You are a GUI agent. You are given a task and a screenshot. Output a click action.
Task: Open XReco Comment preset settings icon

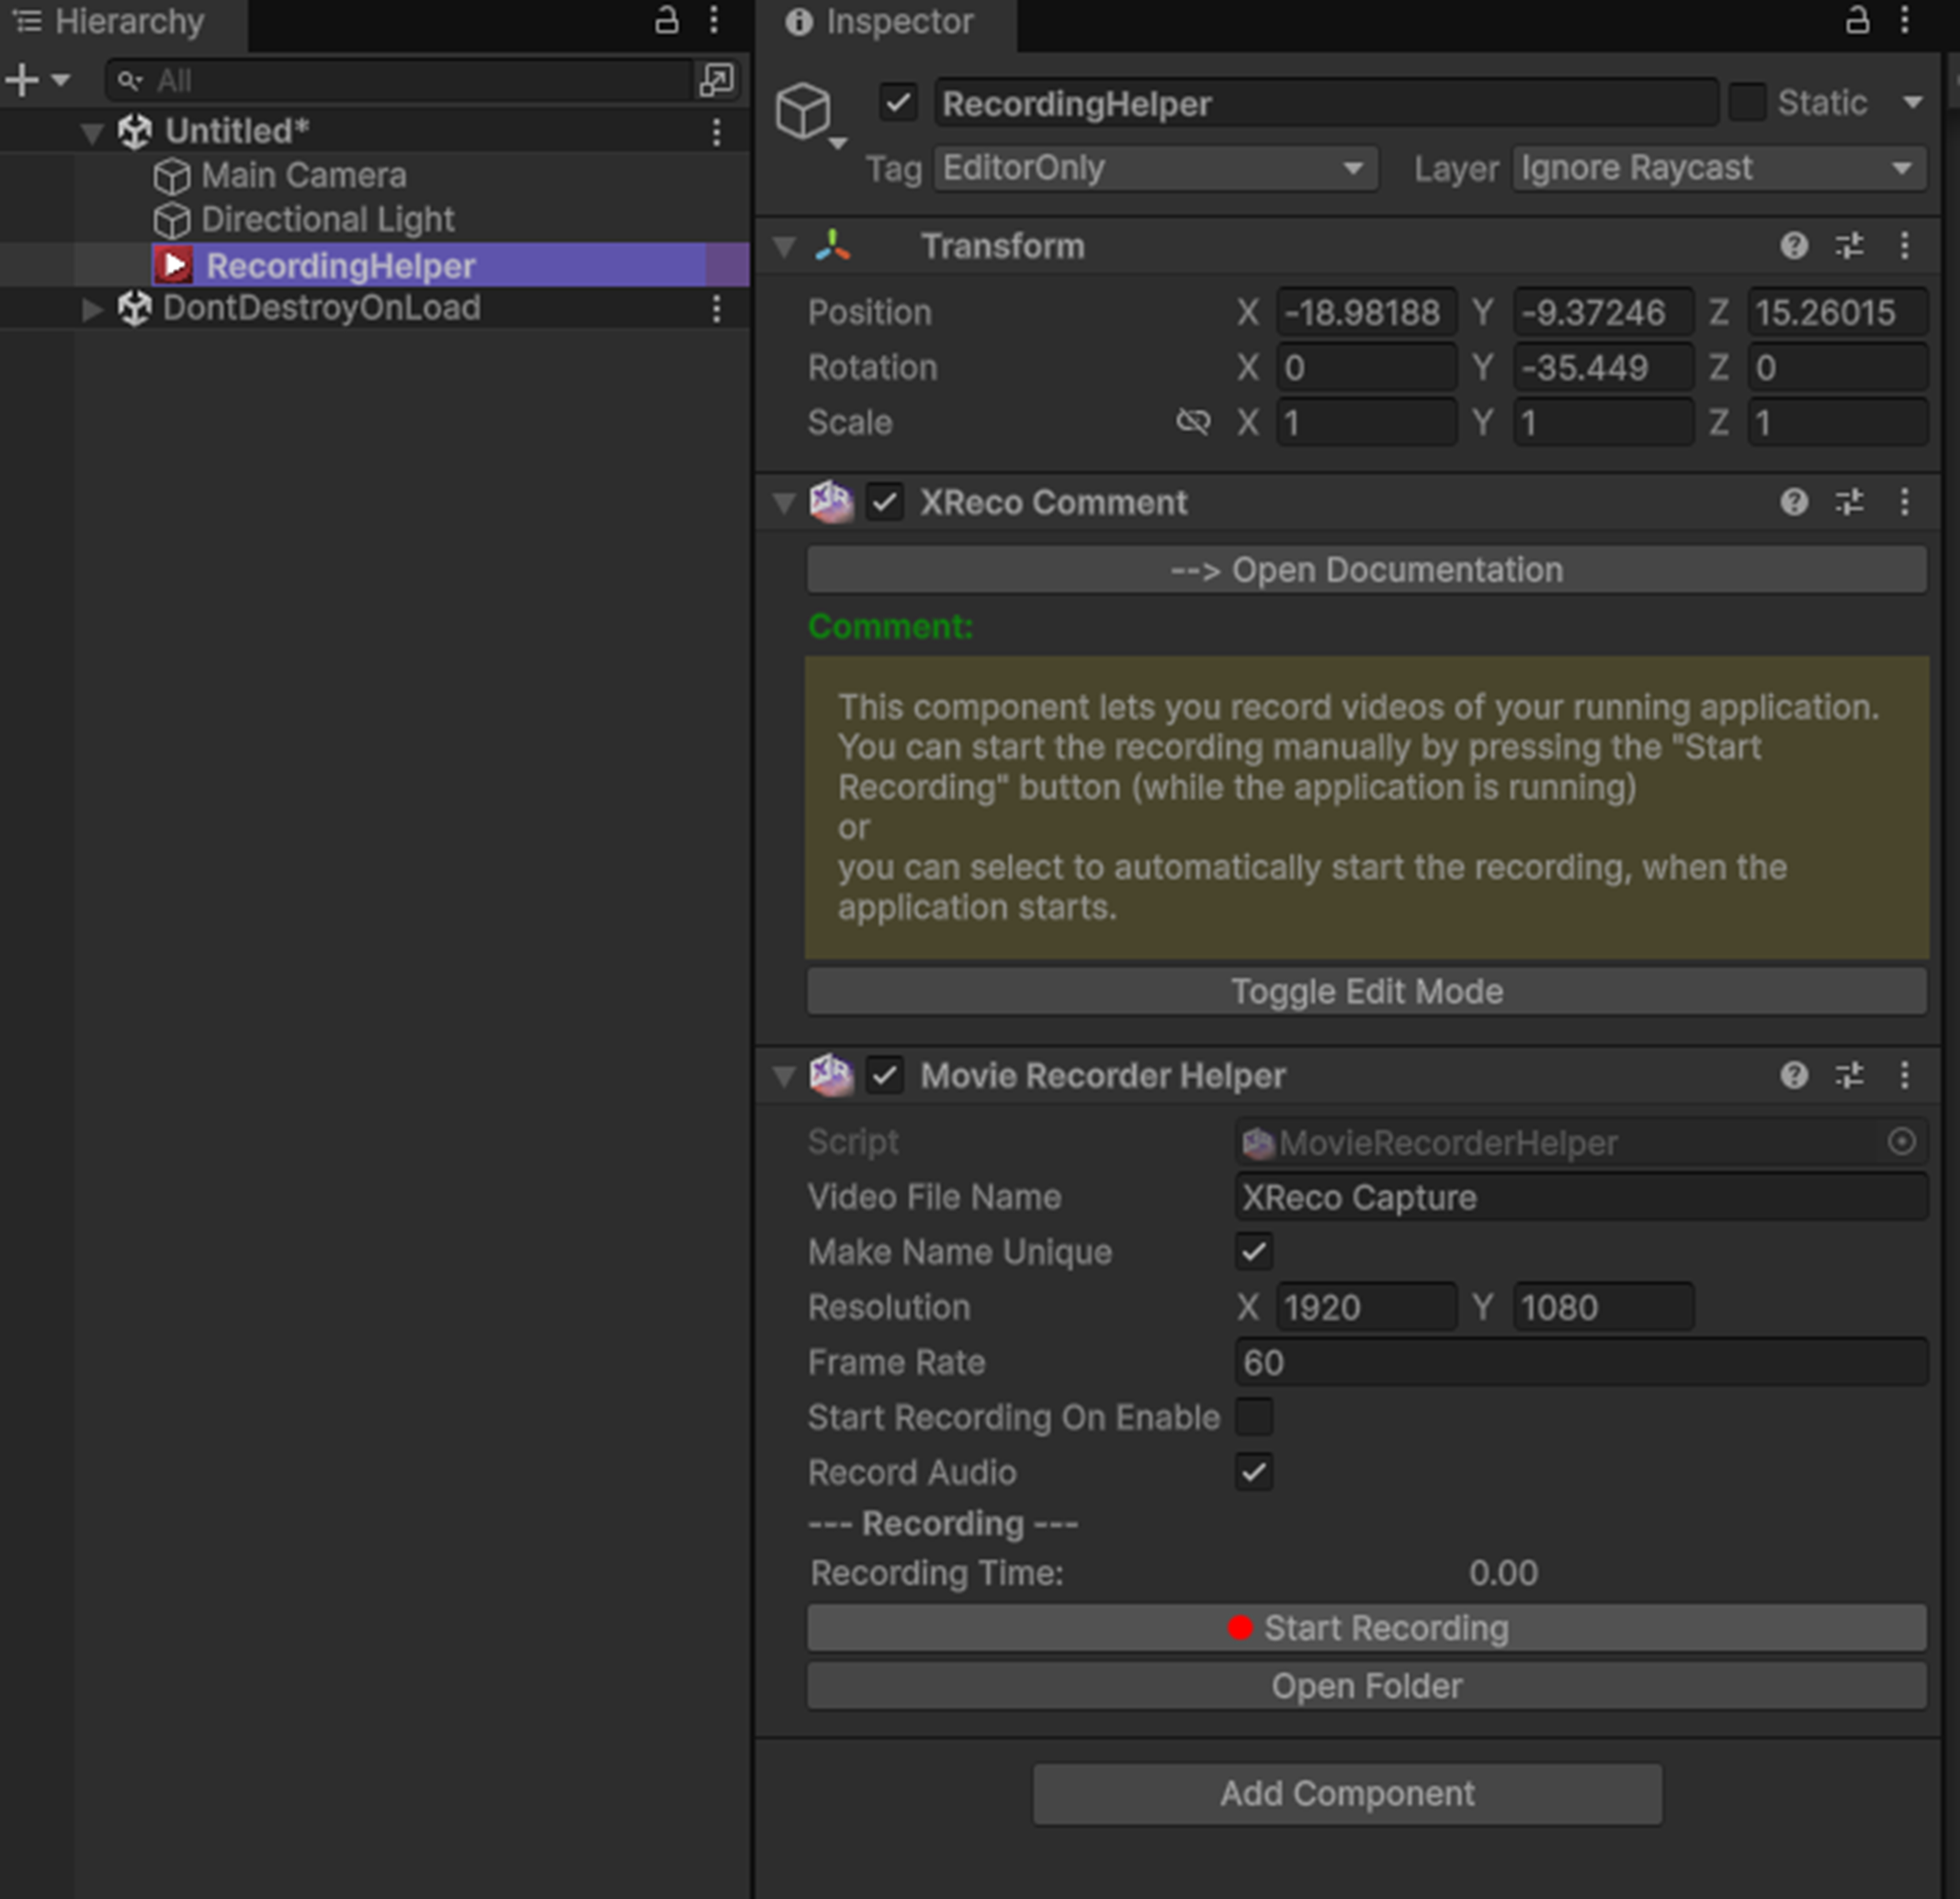coord(1848,502)
